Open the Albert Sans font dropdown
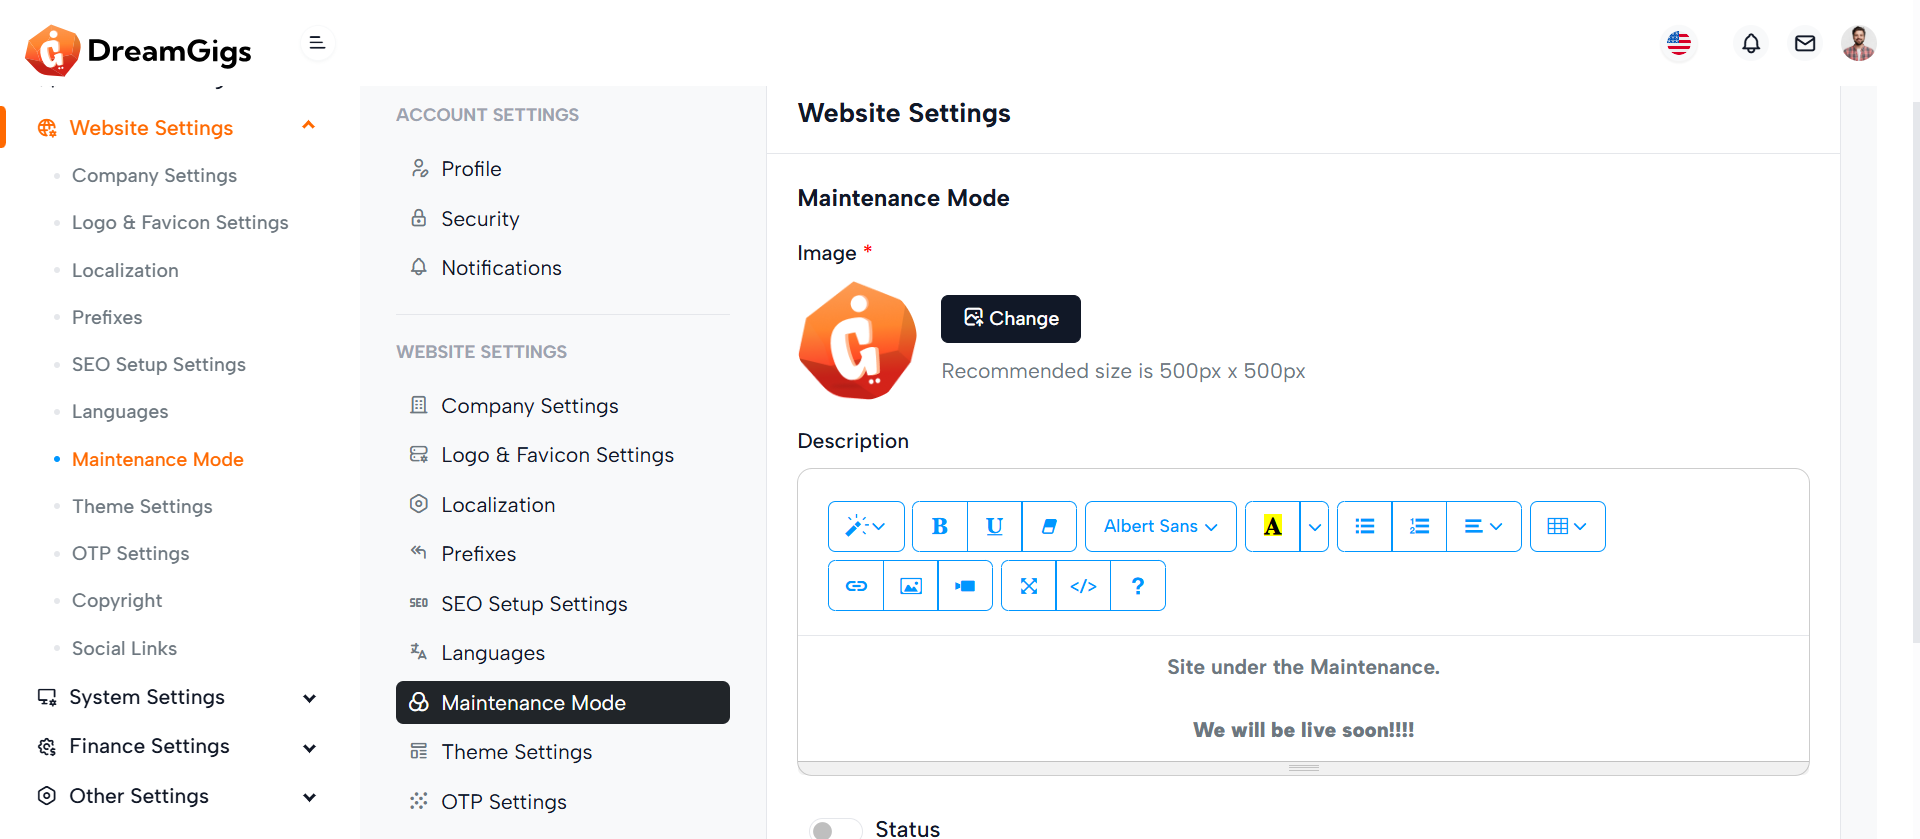Screen dimensions: 1920x839 coord(1160,527)
